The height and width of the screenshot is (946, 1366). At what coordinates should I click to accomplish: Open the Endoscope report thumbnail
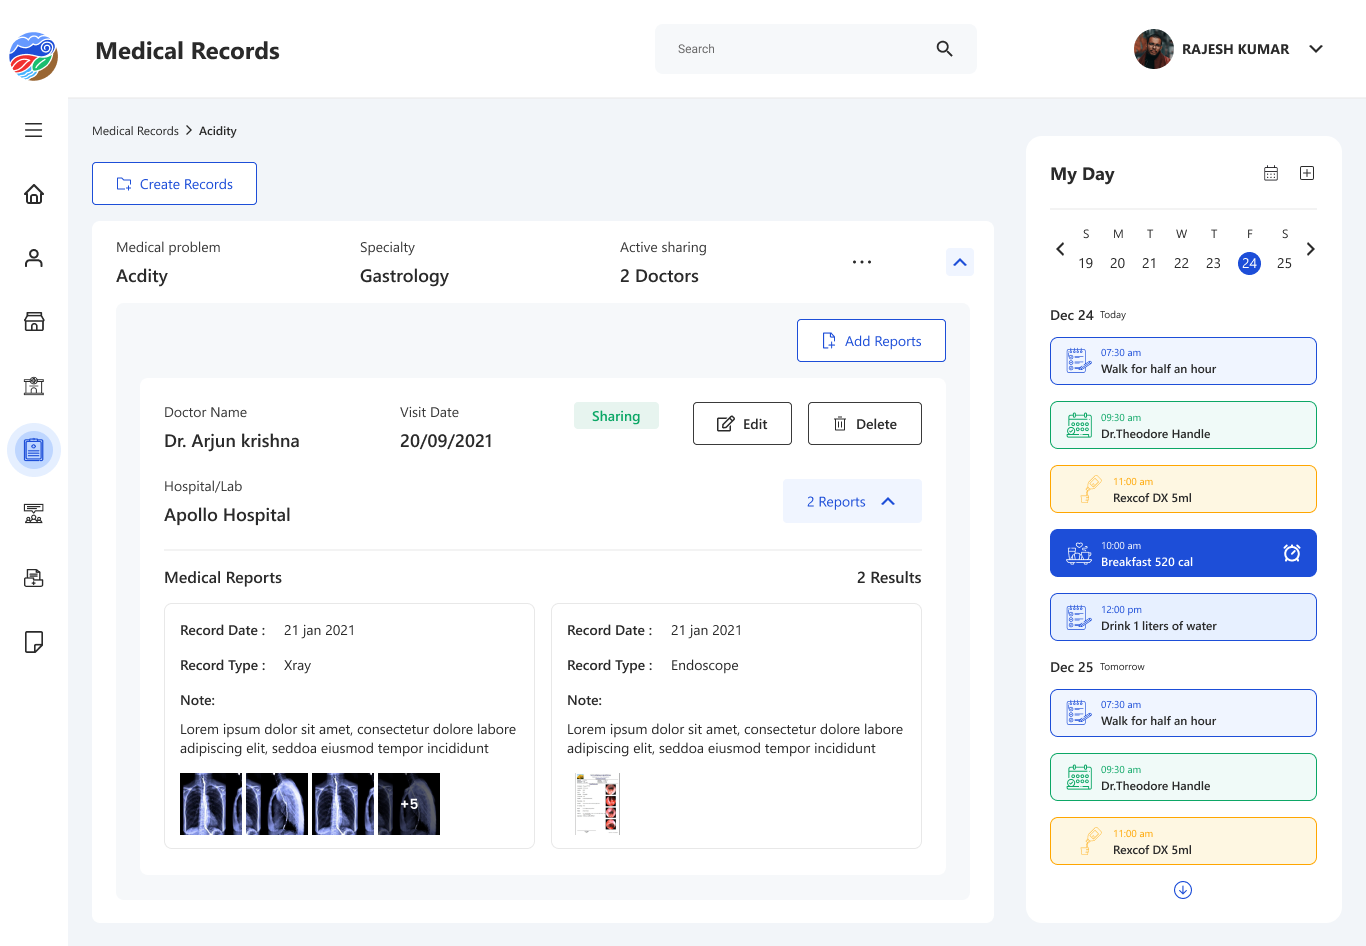597,804
